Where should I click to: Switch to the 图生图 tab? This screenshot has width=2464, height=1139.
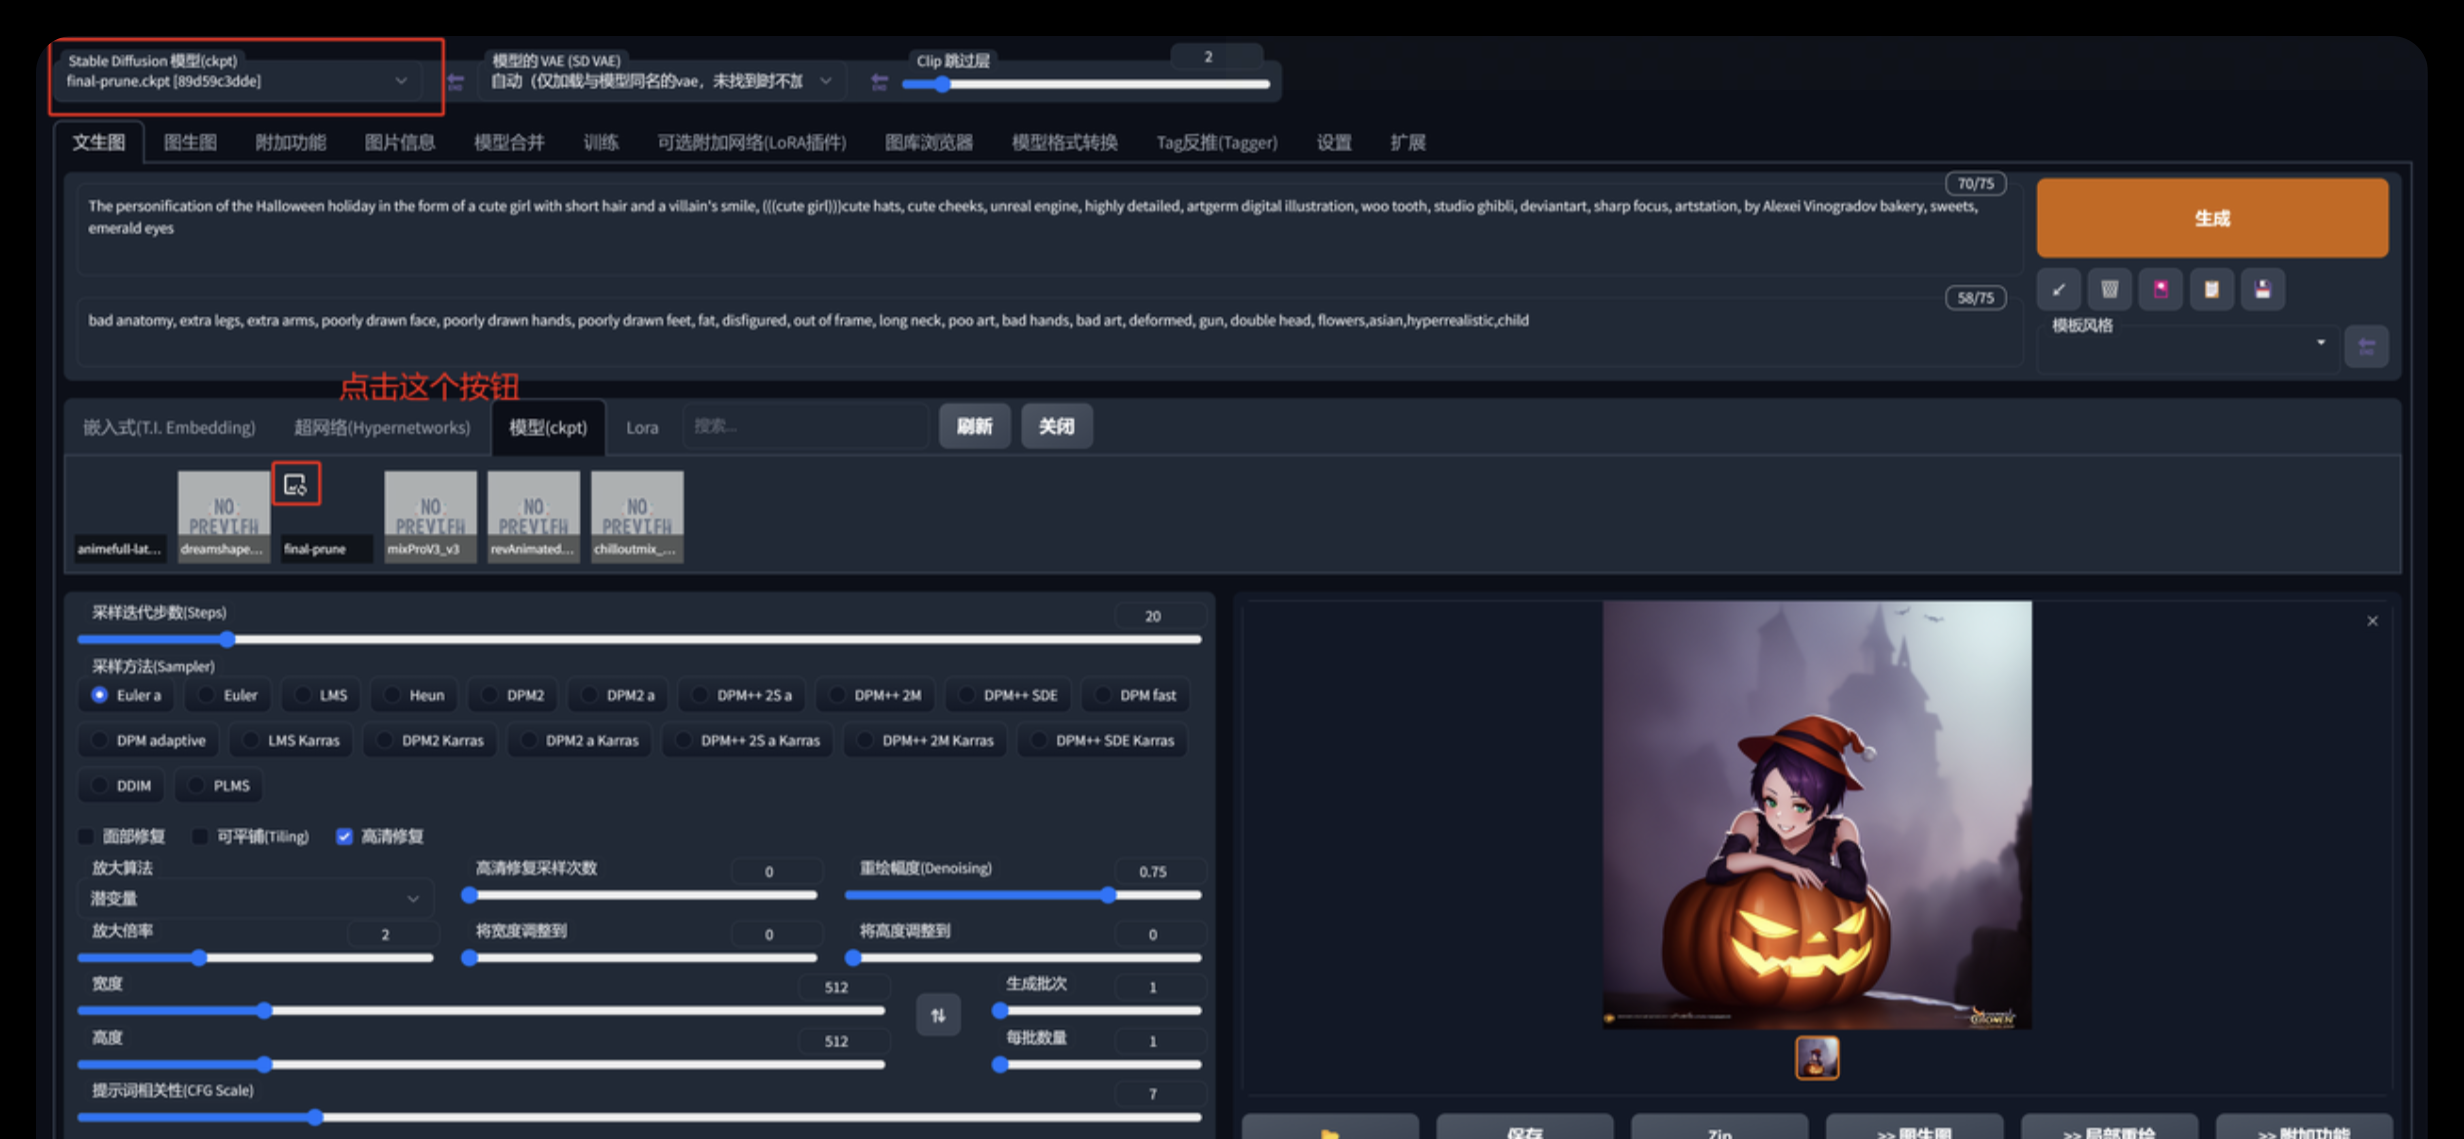(190, 142)
